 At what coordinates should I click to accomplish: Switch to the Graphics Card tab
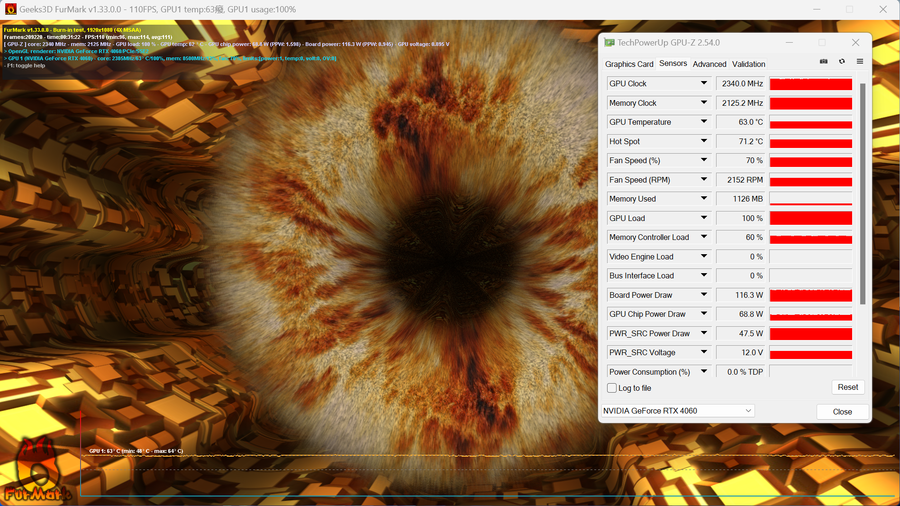tap(629, 64)
